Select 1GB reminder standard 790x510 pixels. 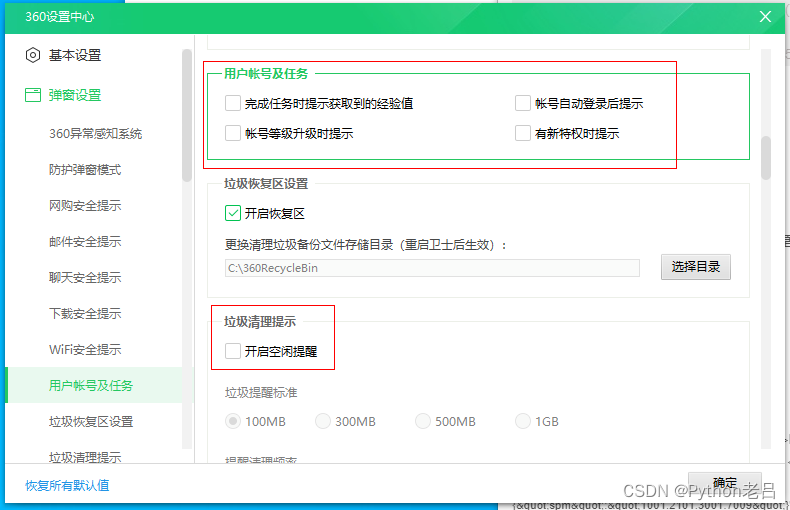[523, 421]
